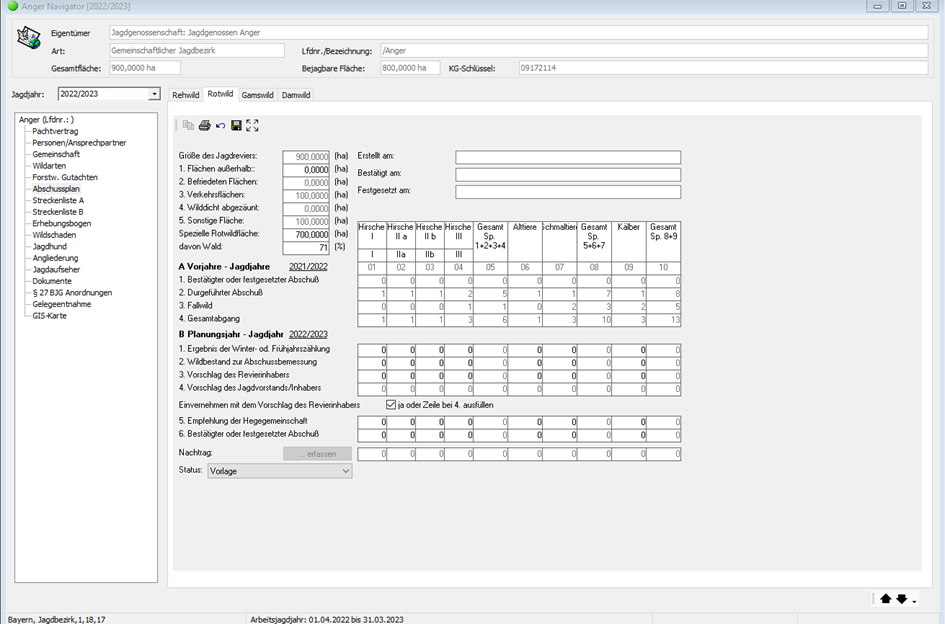This screenshot has height=624, width=945.
Task: Select Wildschaden in the left tree
Action: (x=54, y=235)
